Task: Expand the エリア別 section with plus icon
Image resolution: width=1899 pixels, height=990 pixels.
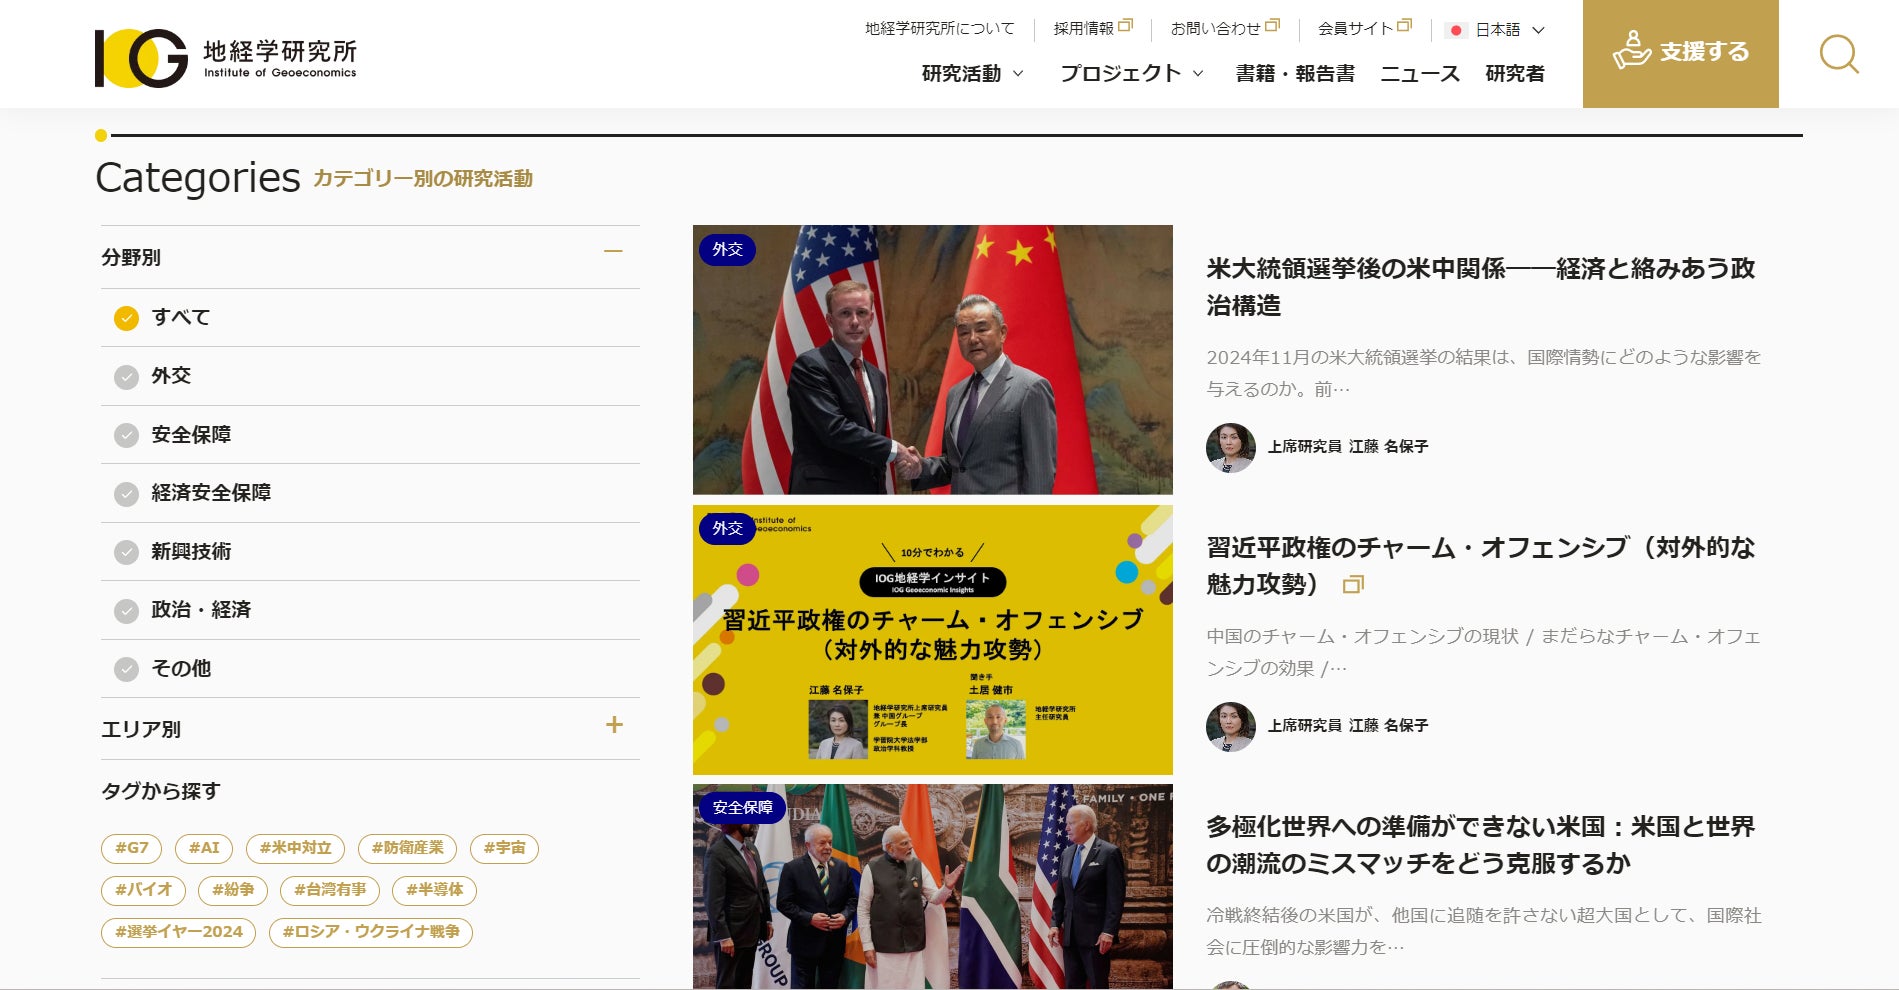Action: (614, 725)
